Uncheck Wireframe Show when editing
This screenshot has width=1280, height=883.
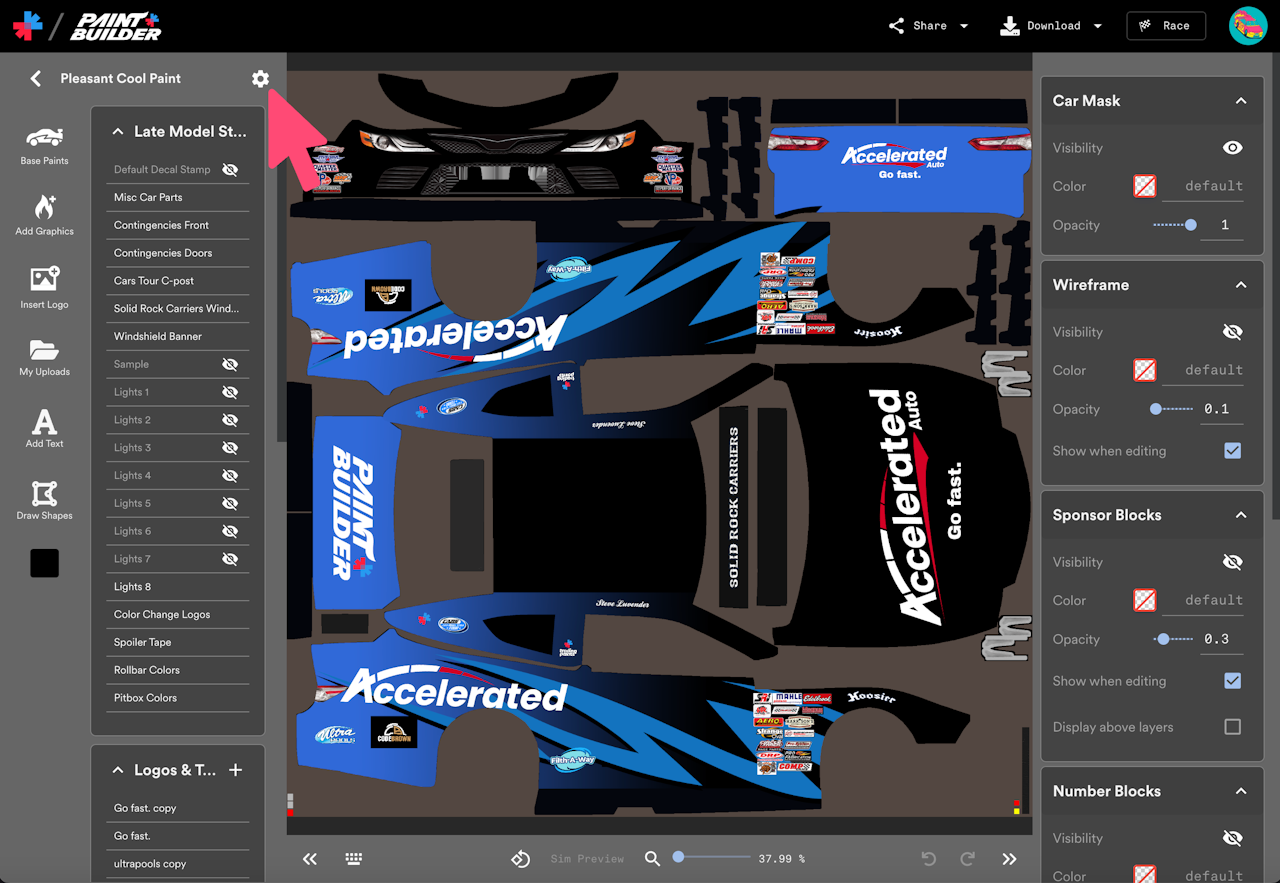click(x=1232, y=451)
